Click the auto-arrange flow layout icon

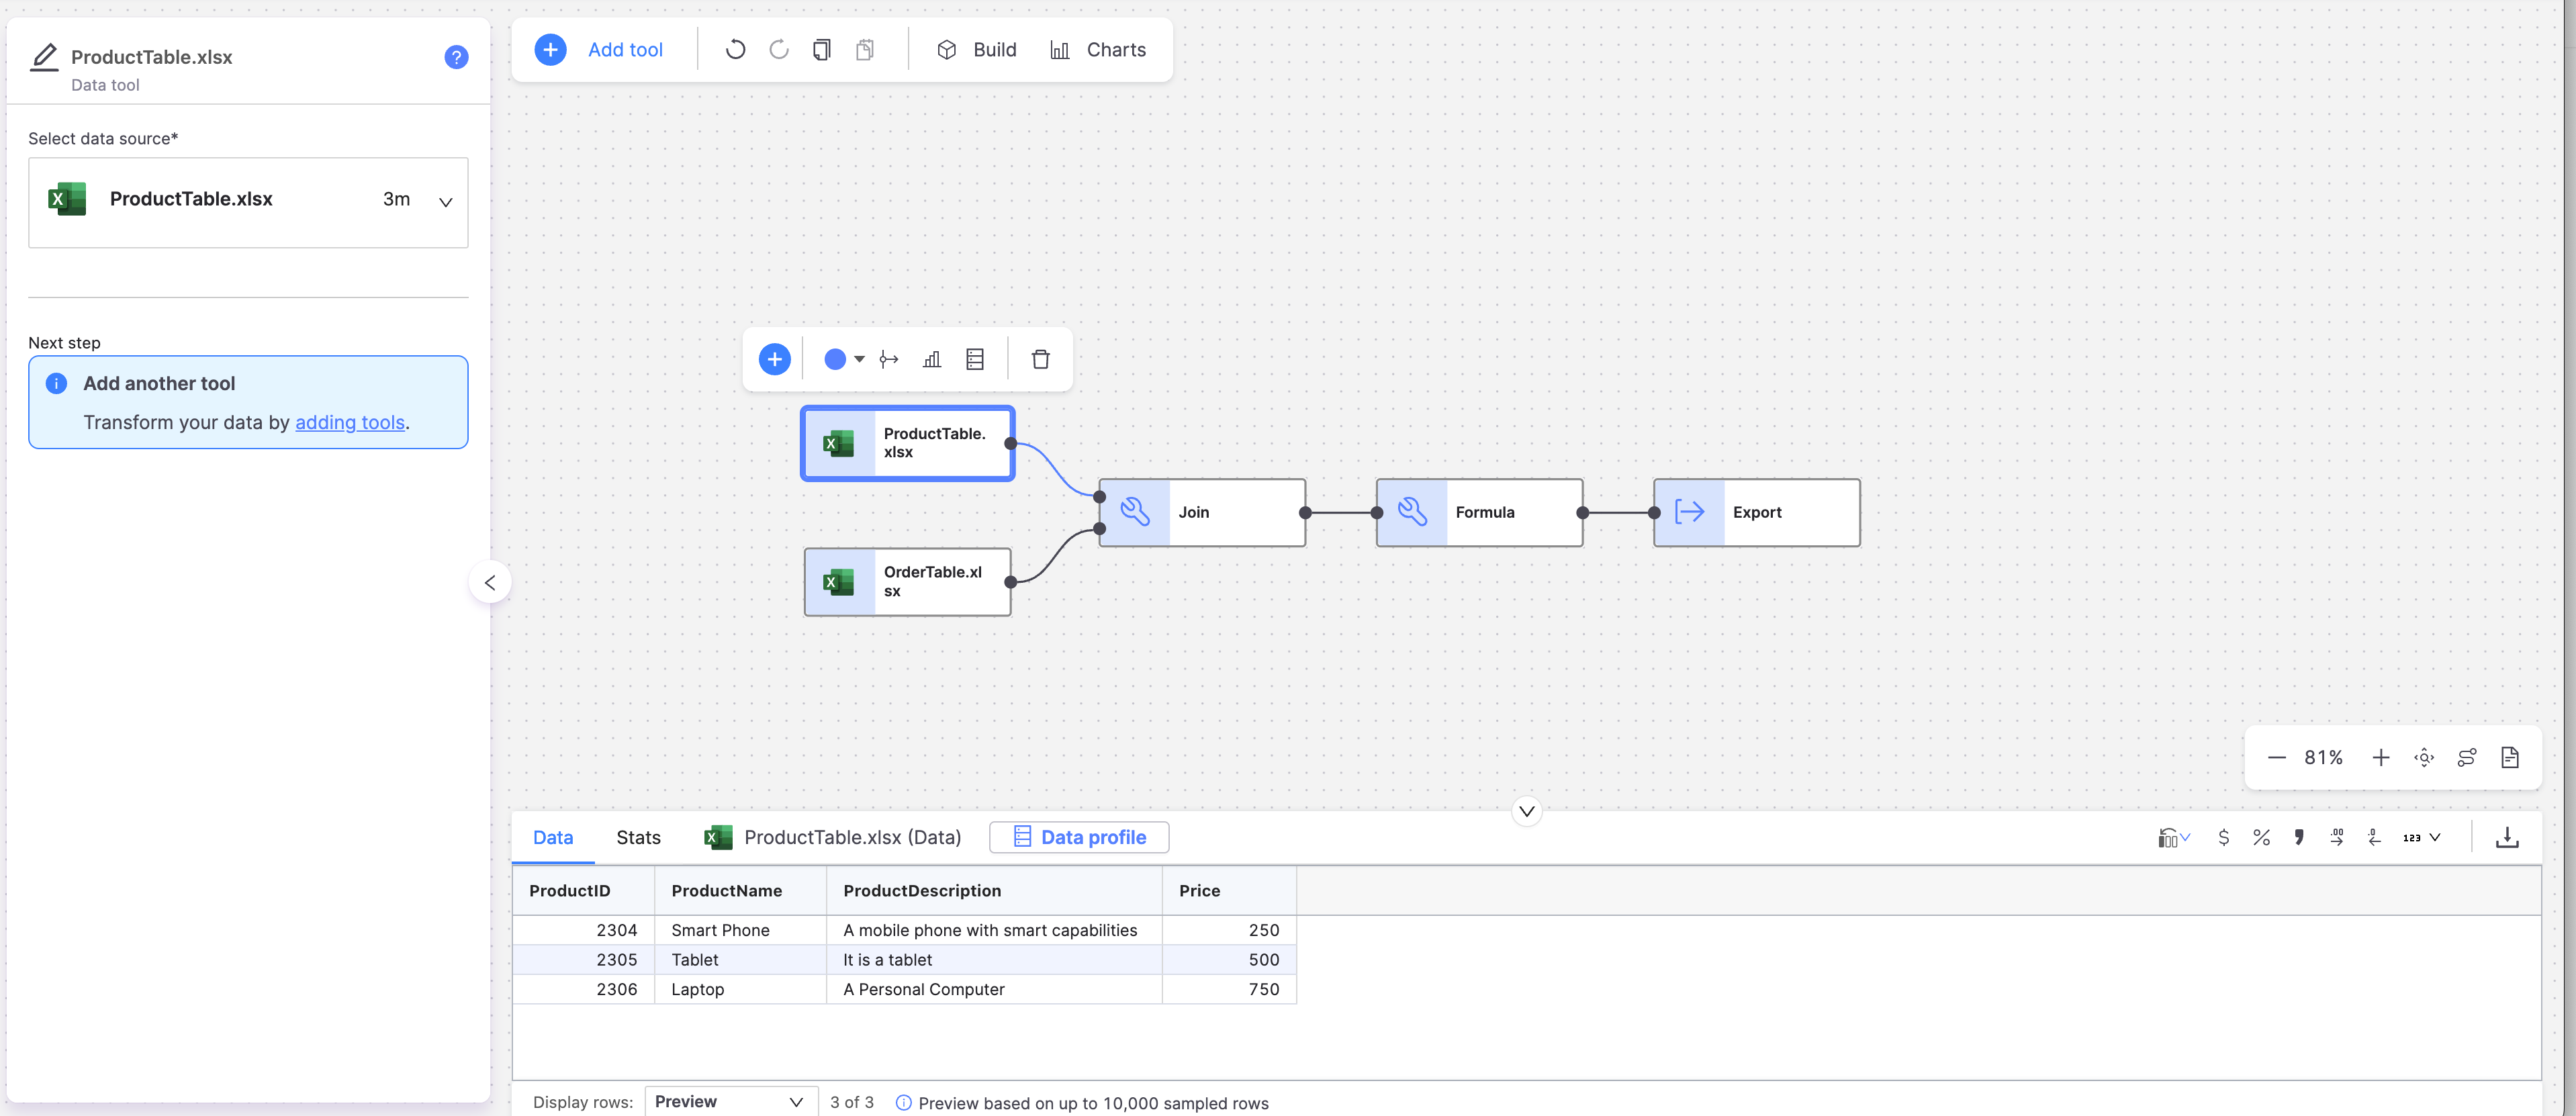tap(2467, 757)
